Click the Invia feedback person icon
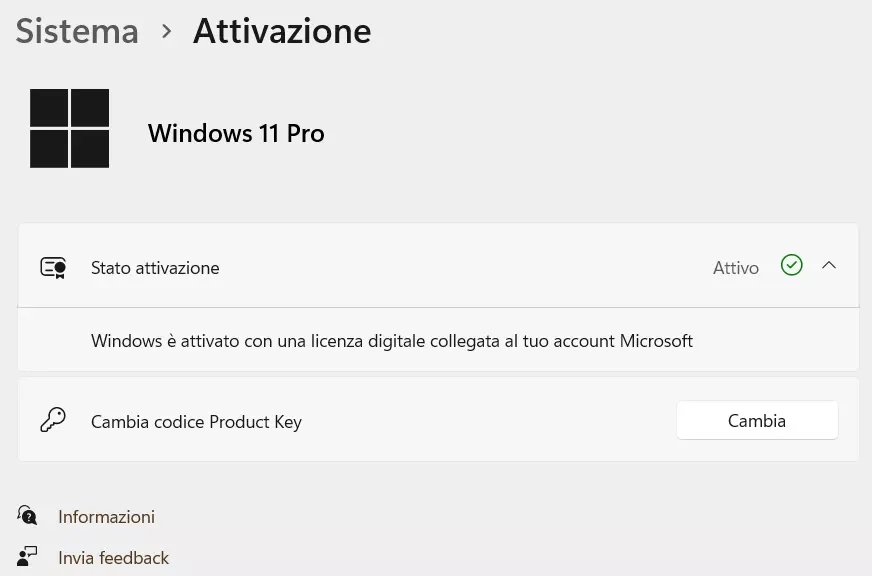The width and height of the screenshot is (872, 576). (x=27, y=556)
